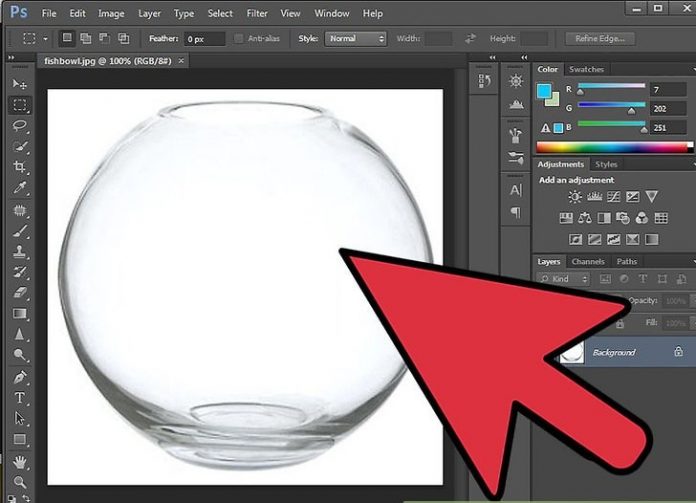696x503 pixels.
Task: Select the Lasso tool
Action: click(x=20, y=126)
